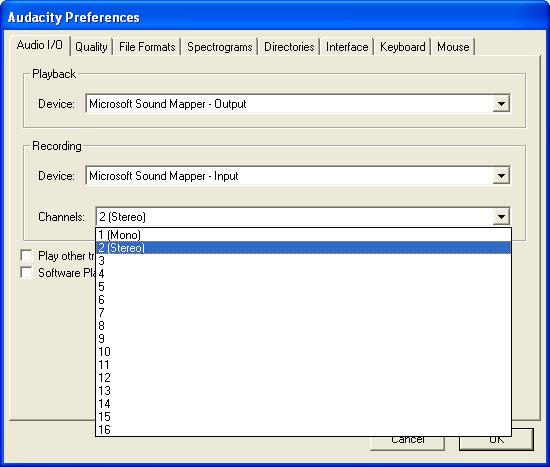Click the Channels field showing 2 (Stereo)
Image resolution: width=550 pixels, height=467 pixels.
tap(303, 217)
